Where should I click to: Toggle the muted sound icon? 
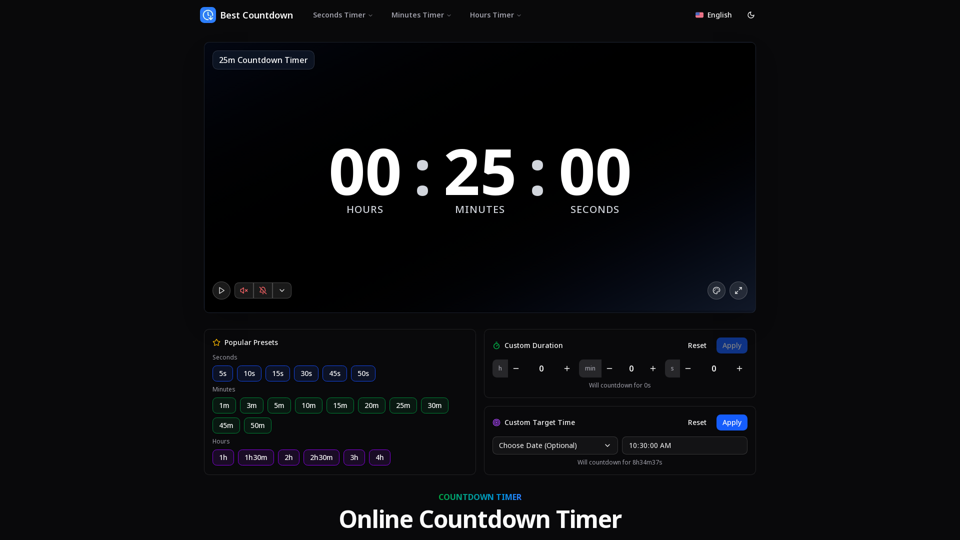pos(244,290)
